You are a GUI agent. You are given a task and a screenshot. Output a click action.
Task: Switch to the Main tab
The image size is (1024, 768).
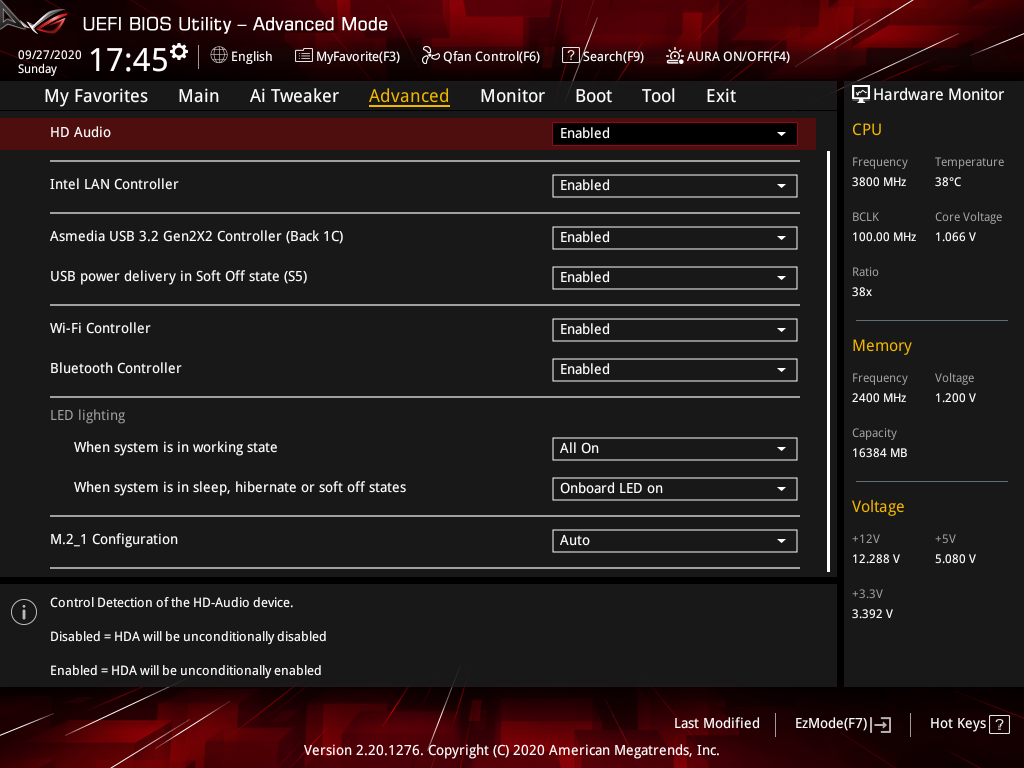[x=199, y=96]
